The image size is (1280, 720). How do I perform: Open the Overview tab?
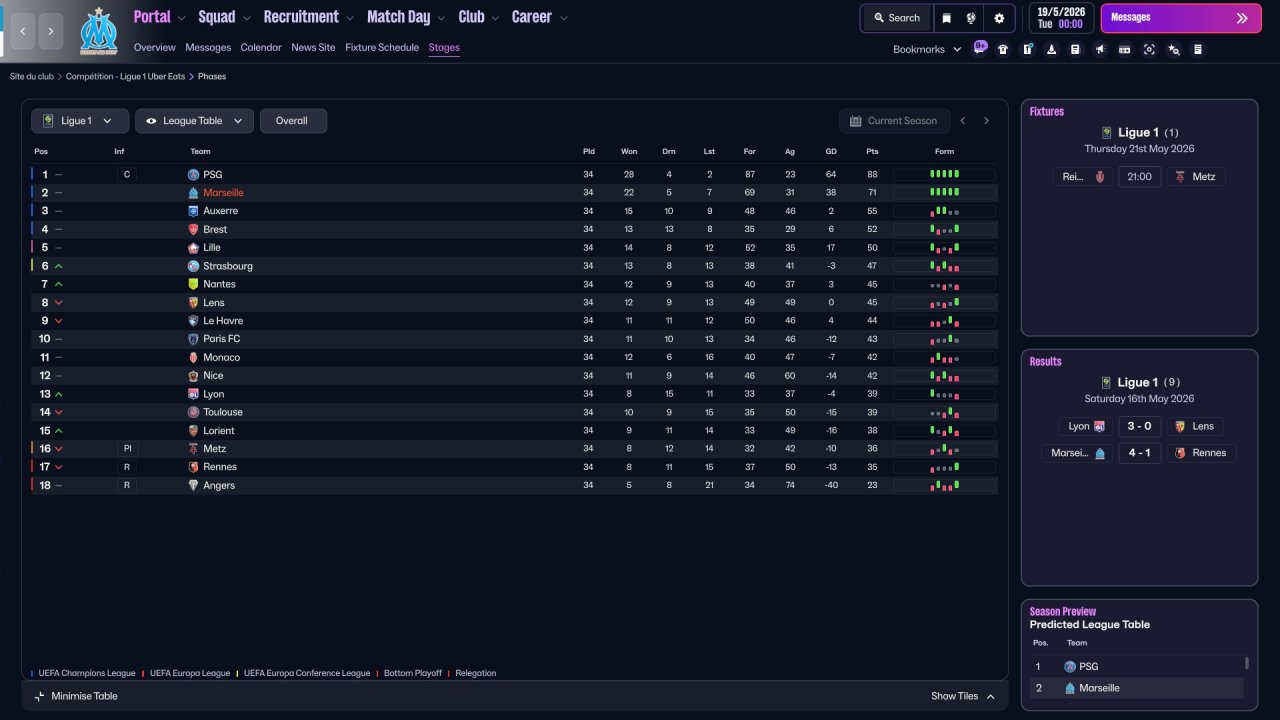tap(155, 47)
